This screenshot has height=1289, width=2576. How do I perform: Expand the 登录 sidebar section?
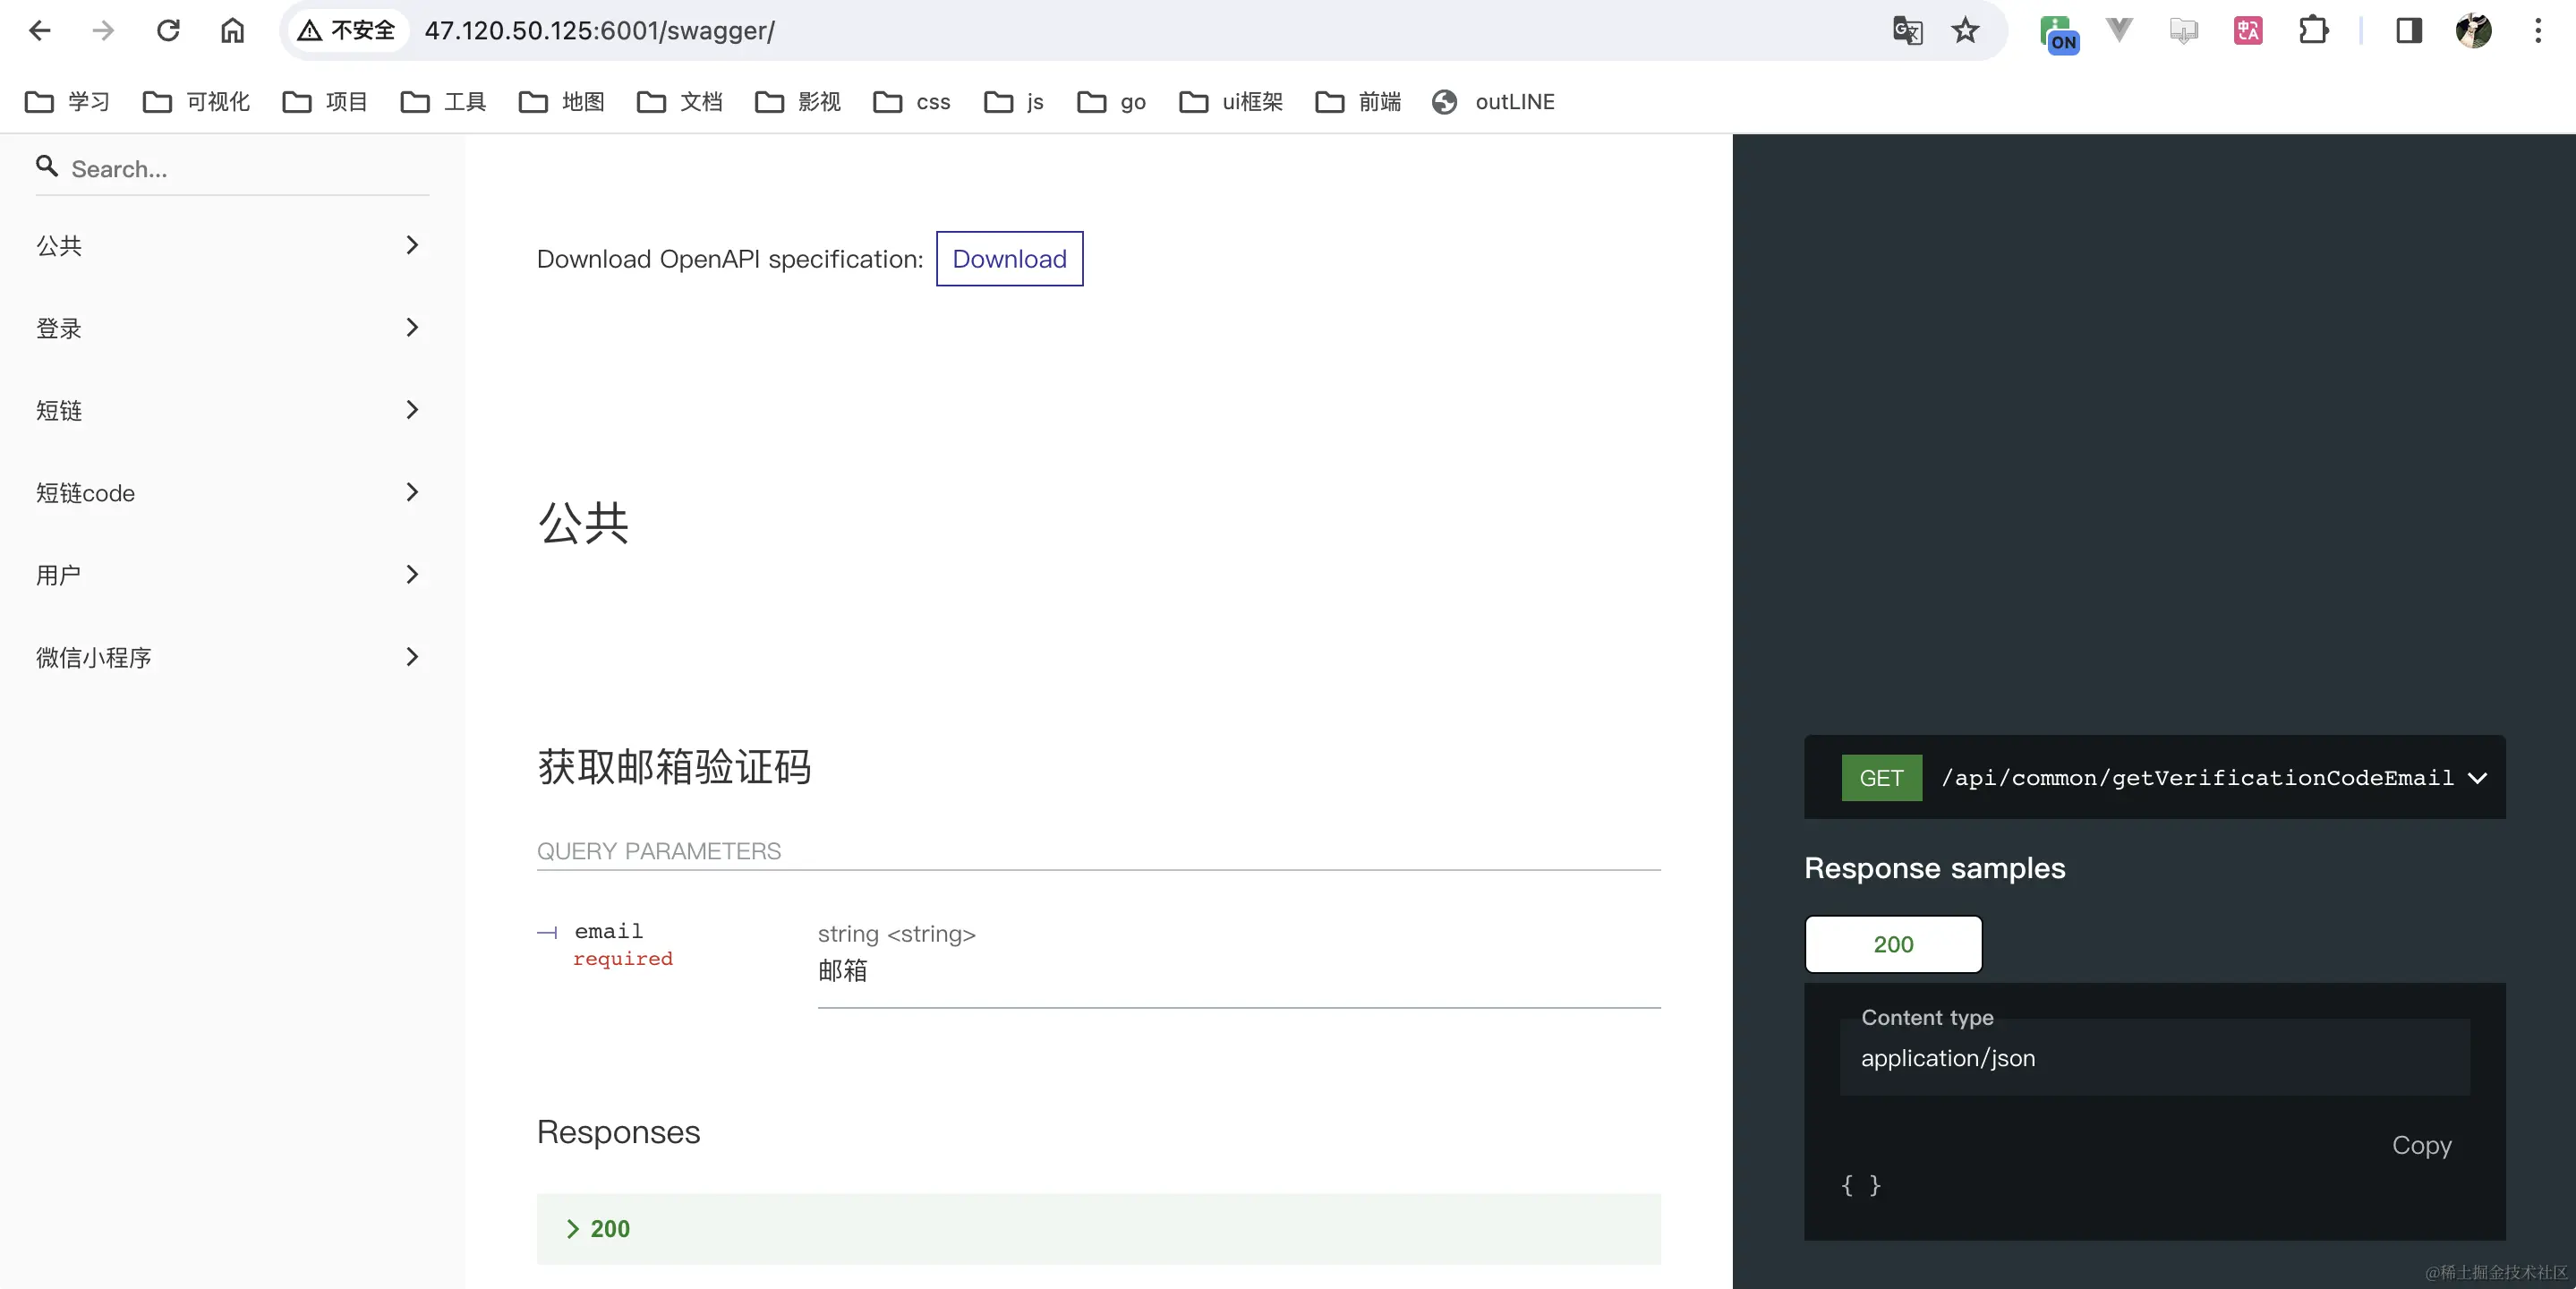pos(232,328)
